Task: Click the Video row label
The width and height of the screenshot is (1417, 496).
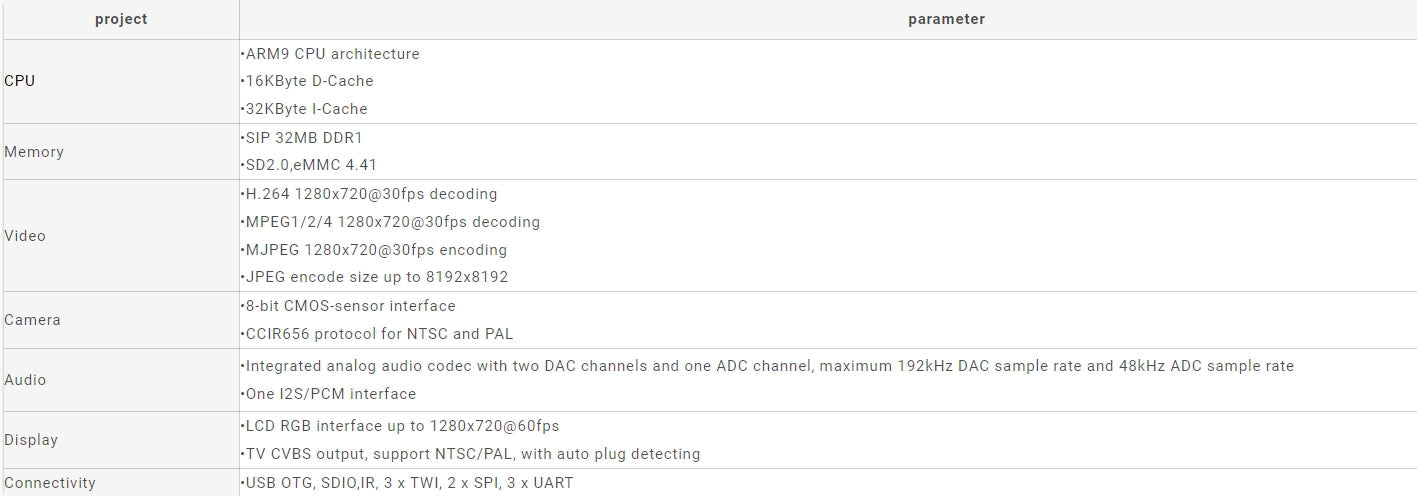Action: tap(25, 236)
